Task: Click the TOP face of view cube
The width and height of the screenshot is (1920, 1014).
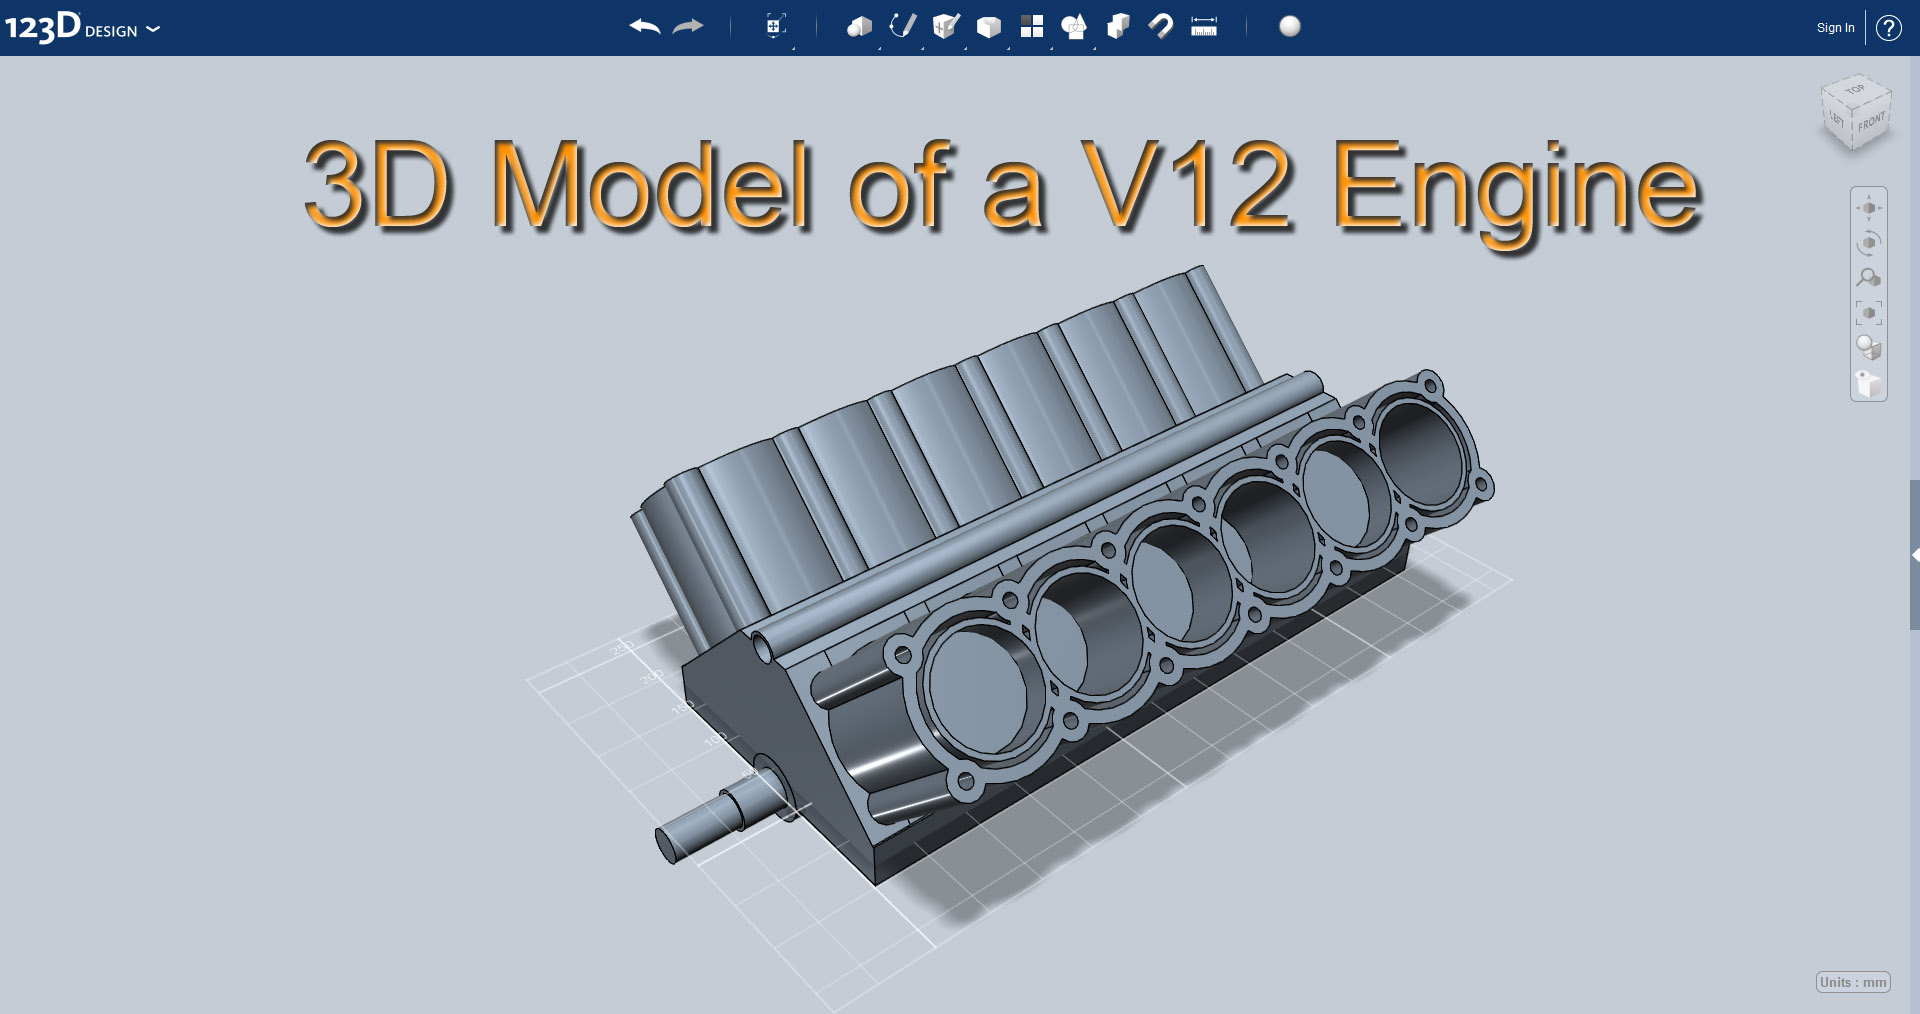Action: [x=1856, y=90]
